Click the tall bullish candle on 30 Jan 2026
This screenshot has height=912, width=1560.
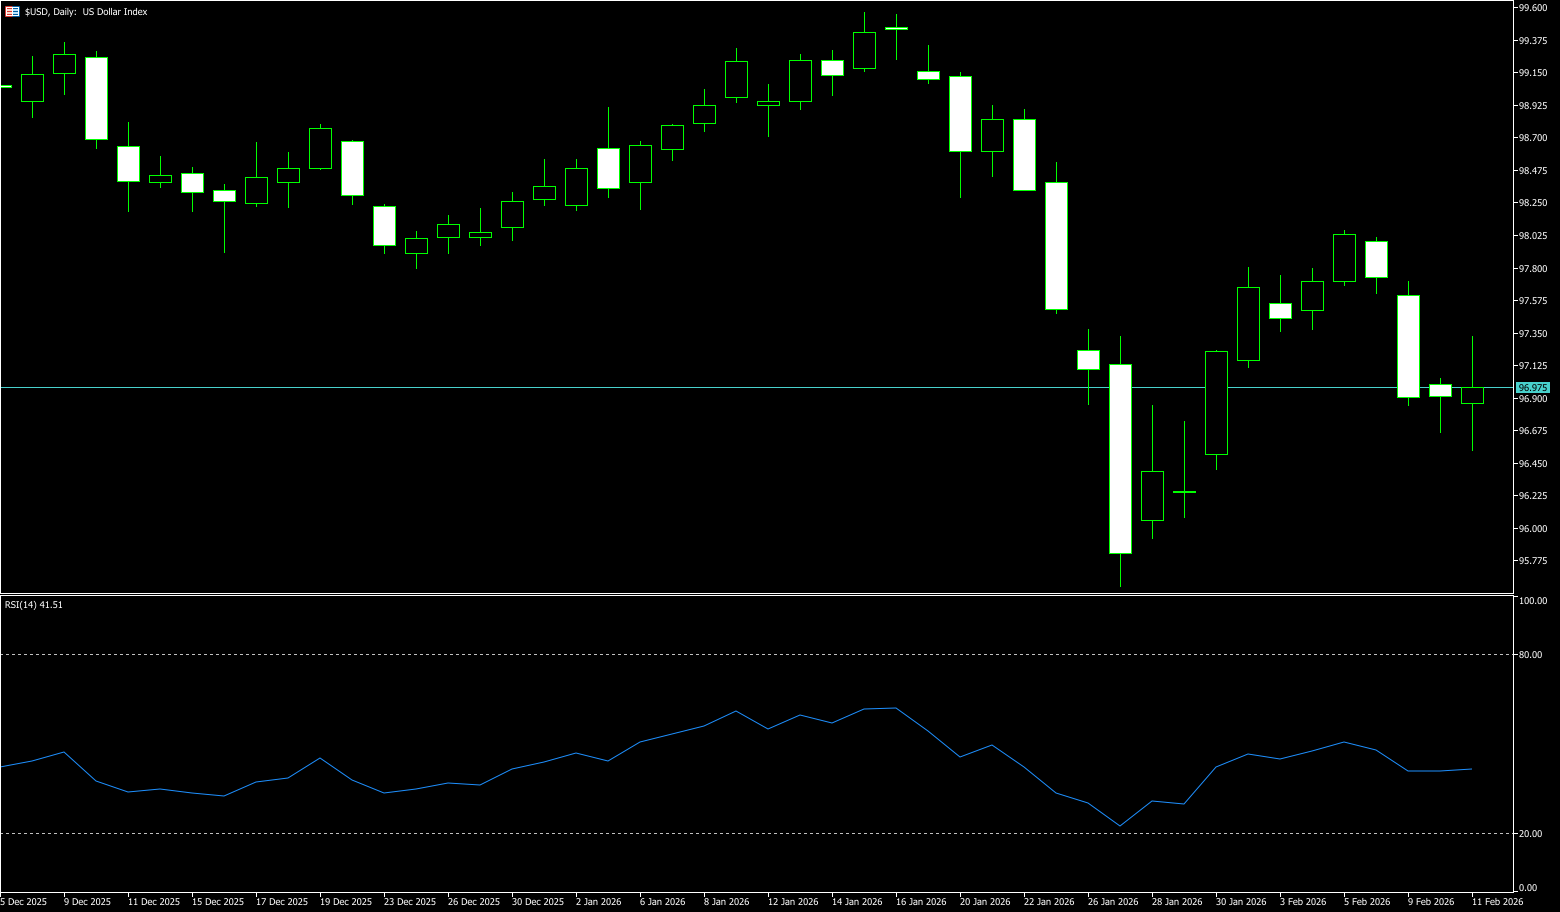tap(1216, 403)
